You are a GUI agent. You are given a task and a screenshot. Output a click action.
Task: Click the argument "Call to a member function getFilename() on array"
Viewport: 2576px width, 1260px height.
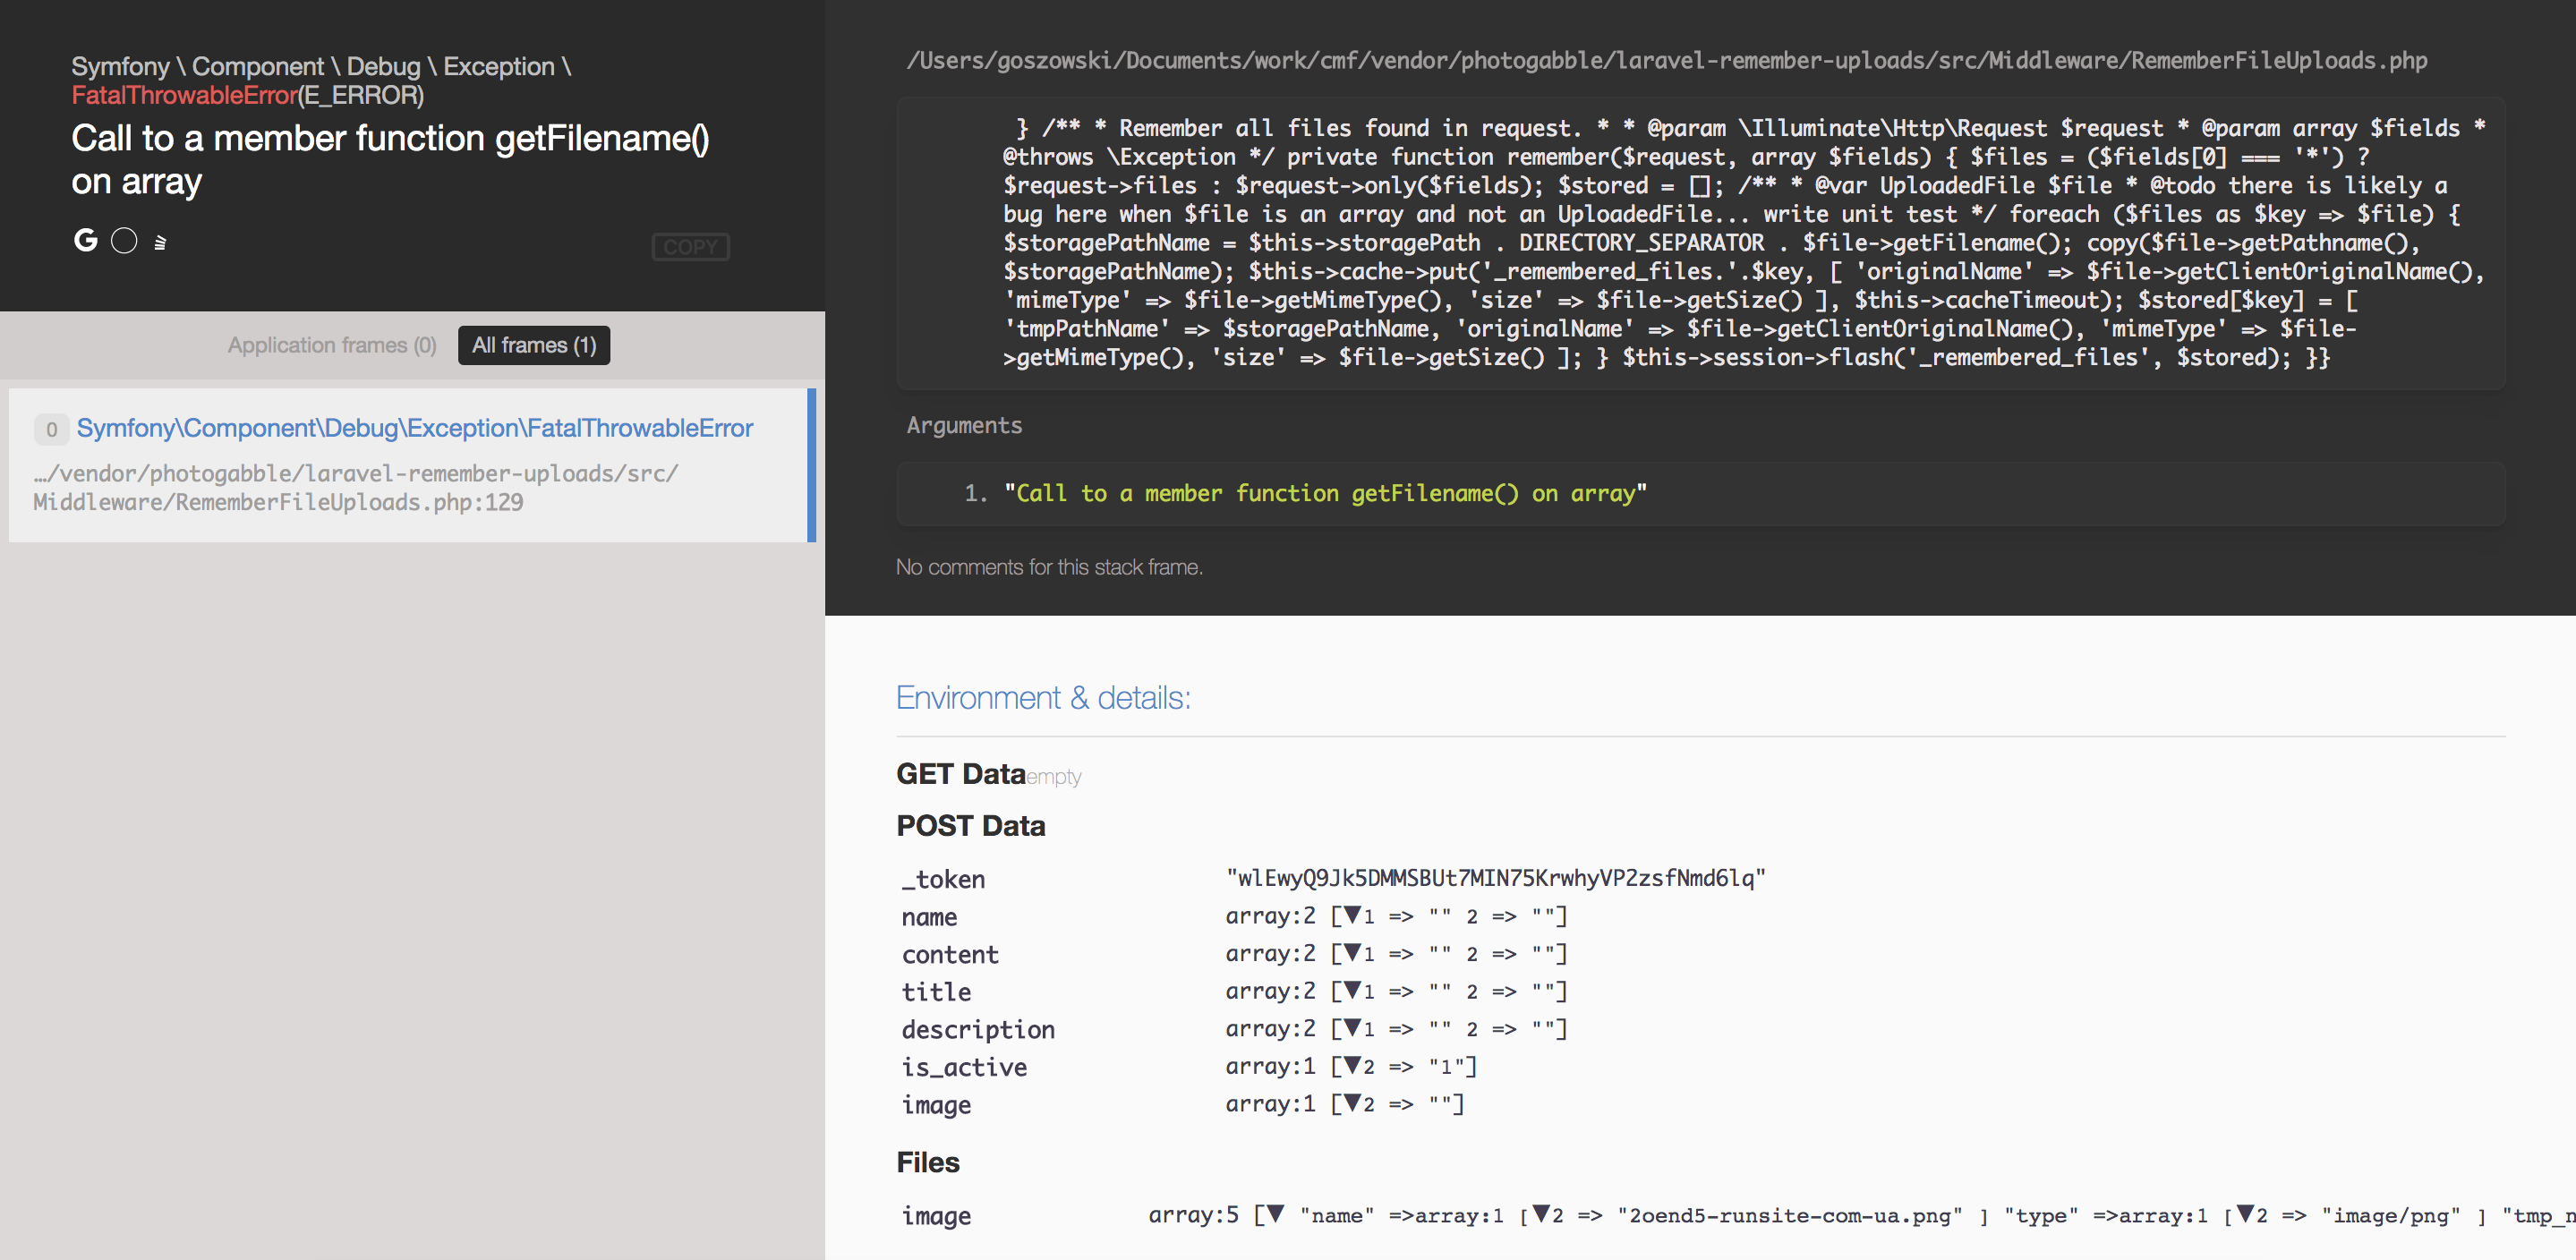[x=1325, y=493]
